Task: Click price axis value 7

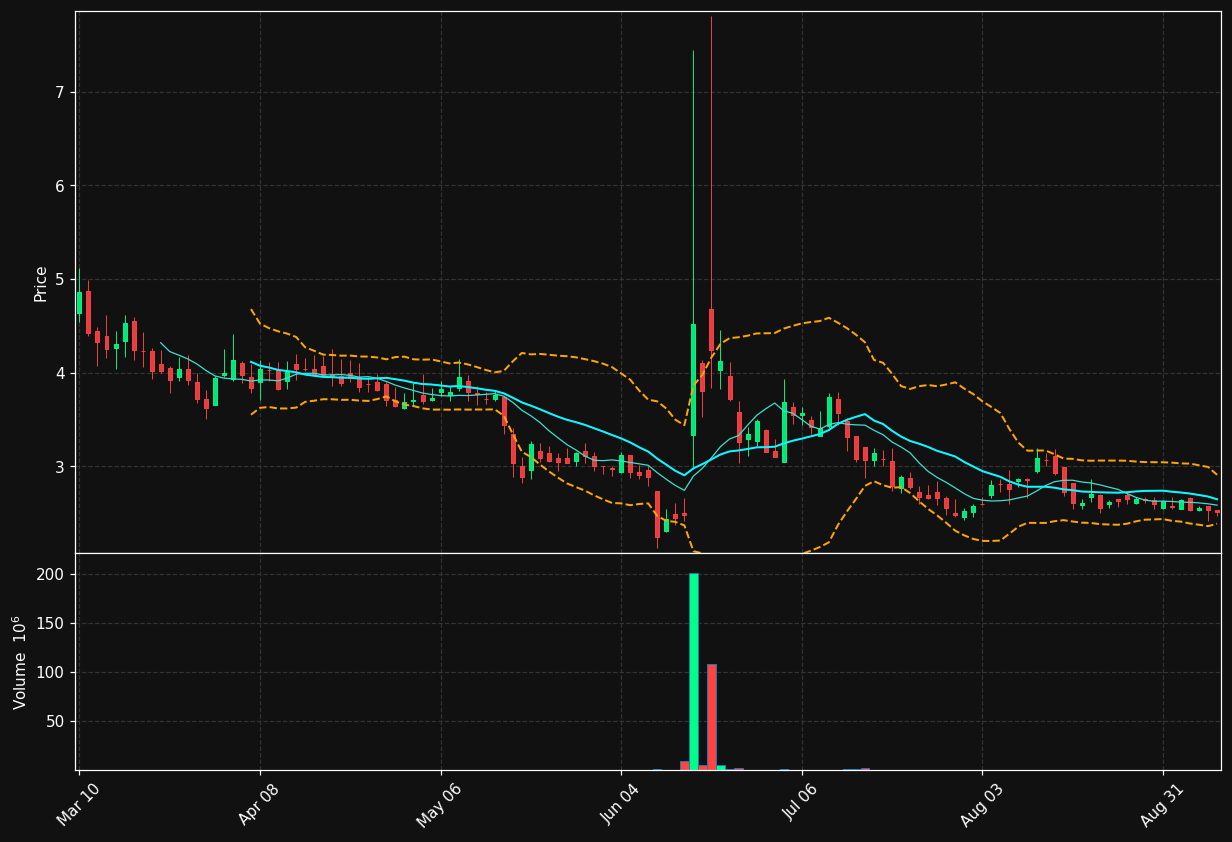Action: tap(59, 93)
